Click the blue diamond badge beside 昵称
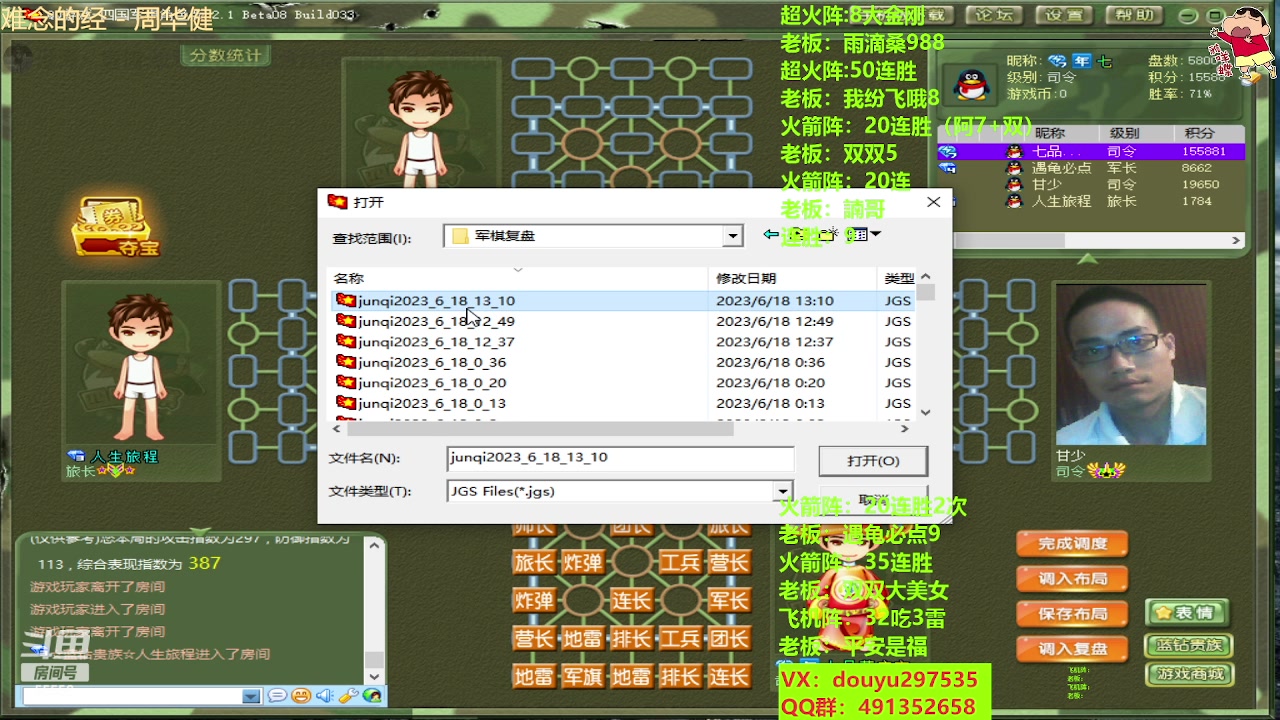This screenshot has height=720, width=1280. click(1057, 61)
